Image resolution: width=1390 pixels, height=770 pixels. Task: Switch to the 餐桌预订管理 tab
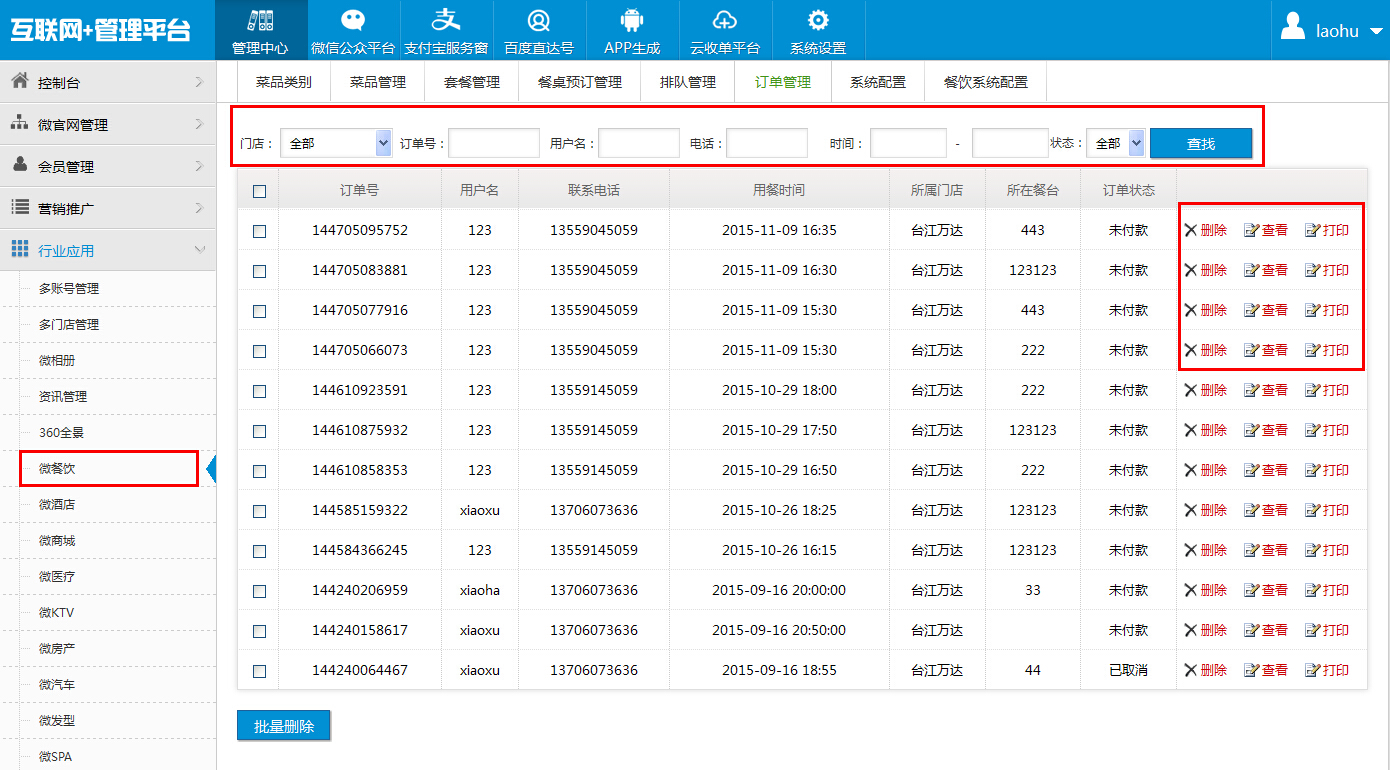(580, 82)
